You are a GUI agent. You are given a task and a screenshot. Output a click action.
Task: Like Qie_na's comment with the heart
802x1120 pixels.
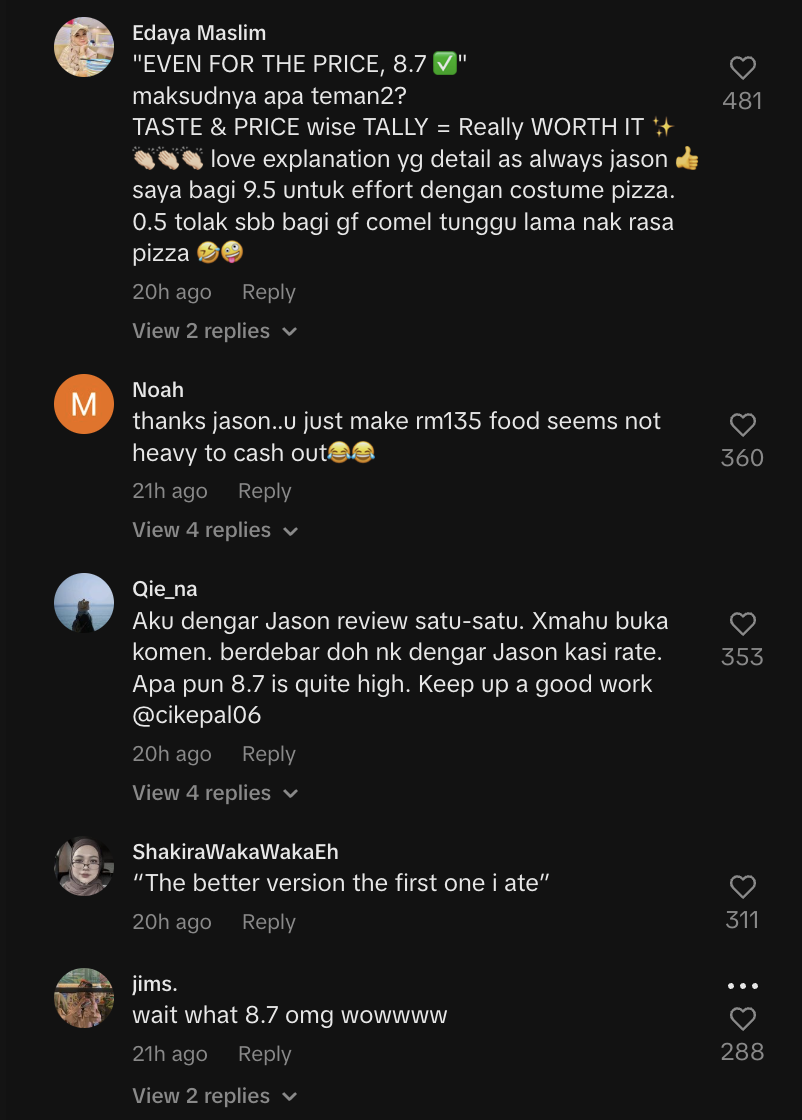pos(742,624)
